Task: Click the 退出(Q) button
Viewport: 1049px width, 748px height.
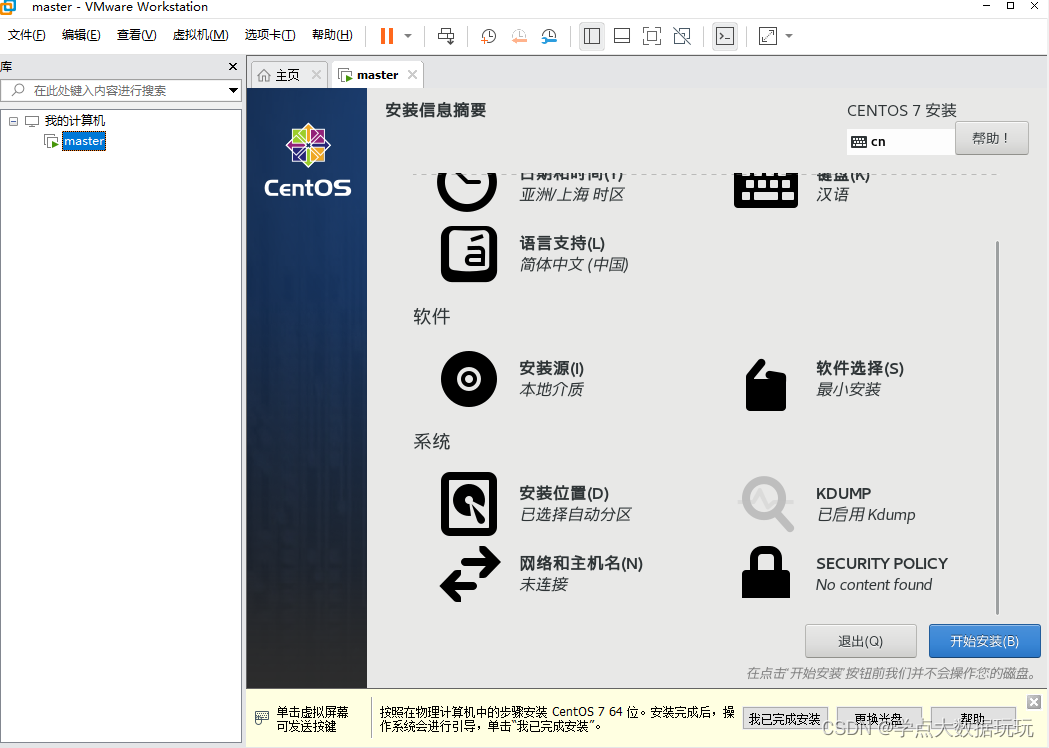Action: coord(860,642)
